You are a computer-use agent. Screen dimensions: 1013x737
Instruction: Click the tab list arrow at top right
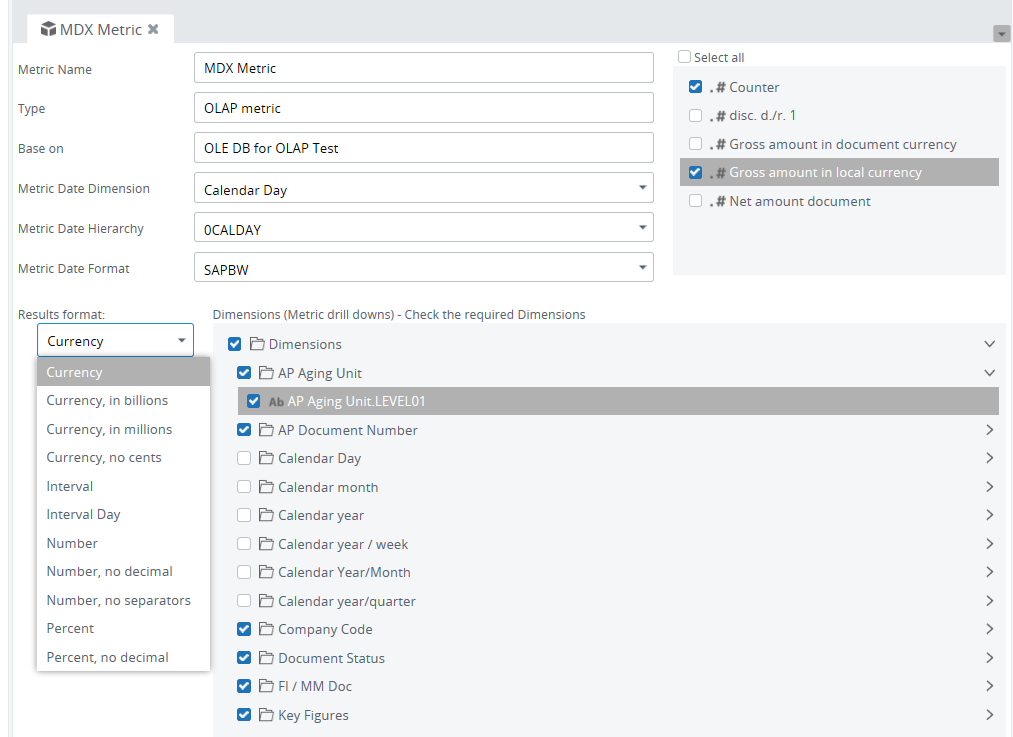tap(1001, 34)
